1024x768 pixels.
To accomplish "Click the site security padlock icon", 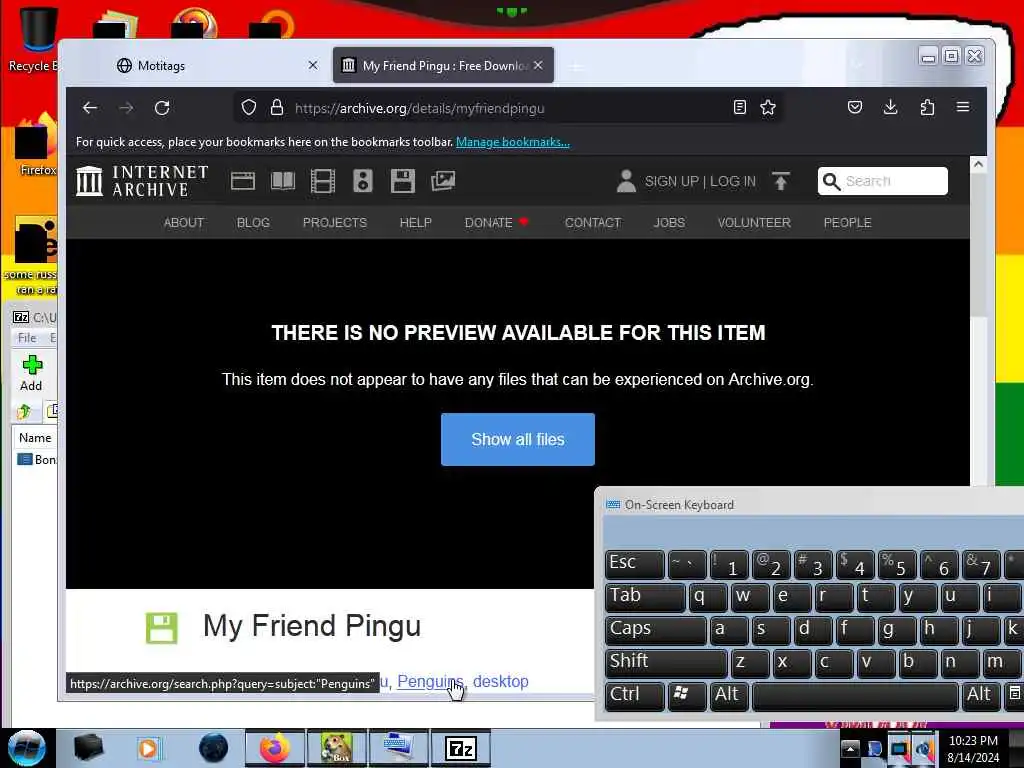I will [x=277, y=108].
